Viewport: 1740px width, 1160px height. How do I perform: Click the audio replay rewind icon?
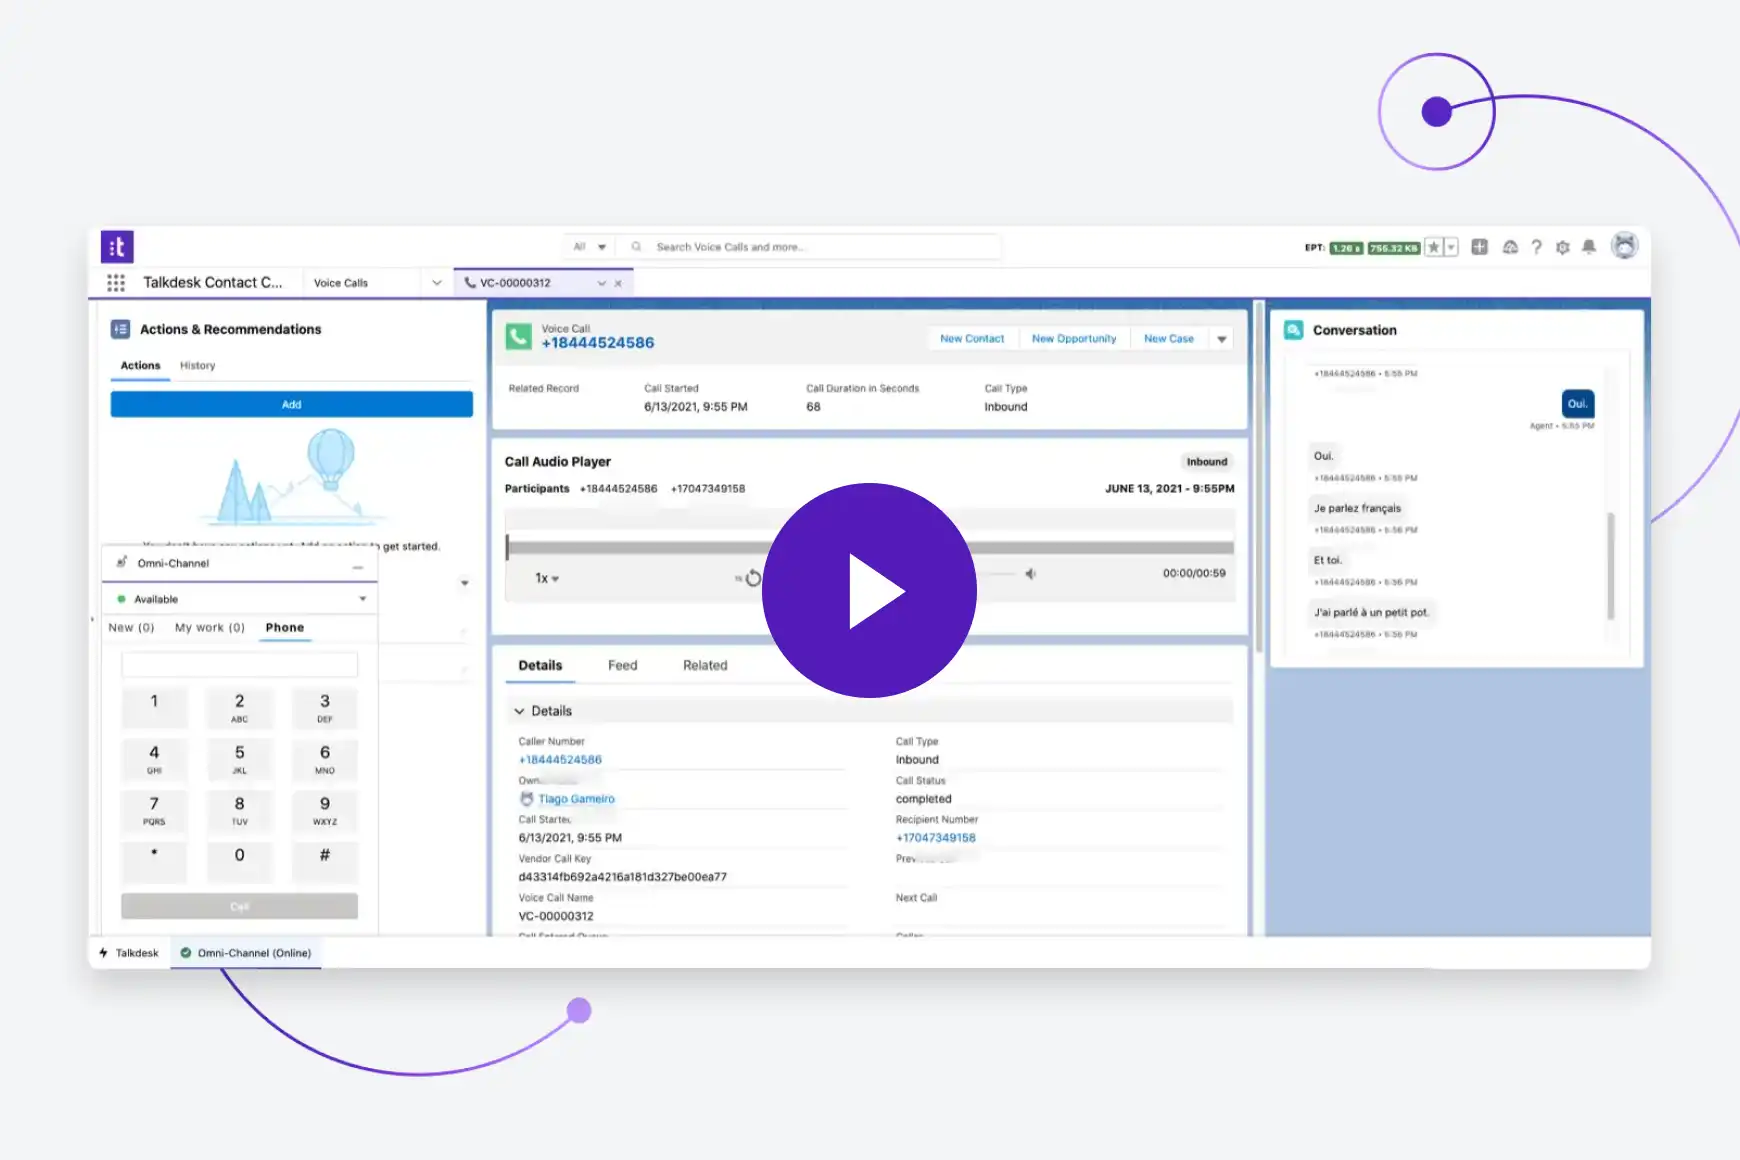coord(753,578)
